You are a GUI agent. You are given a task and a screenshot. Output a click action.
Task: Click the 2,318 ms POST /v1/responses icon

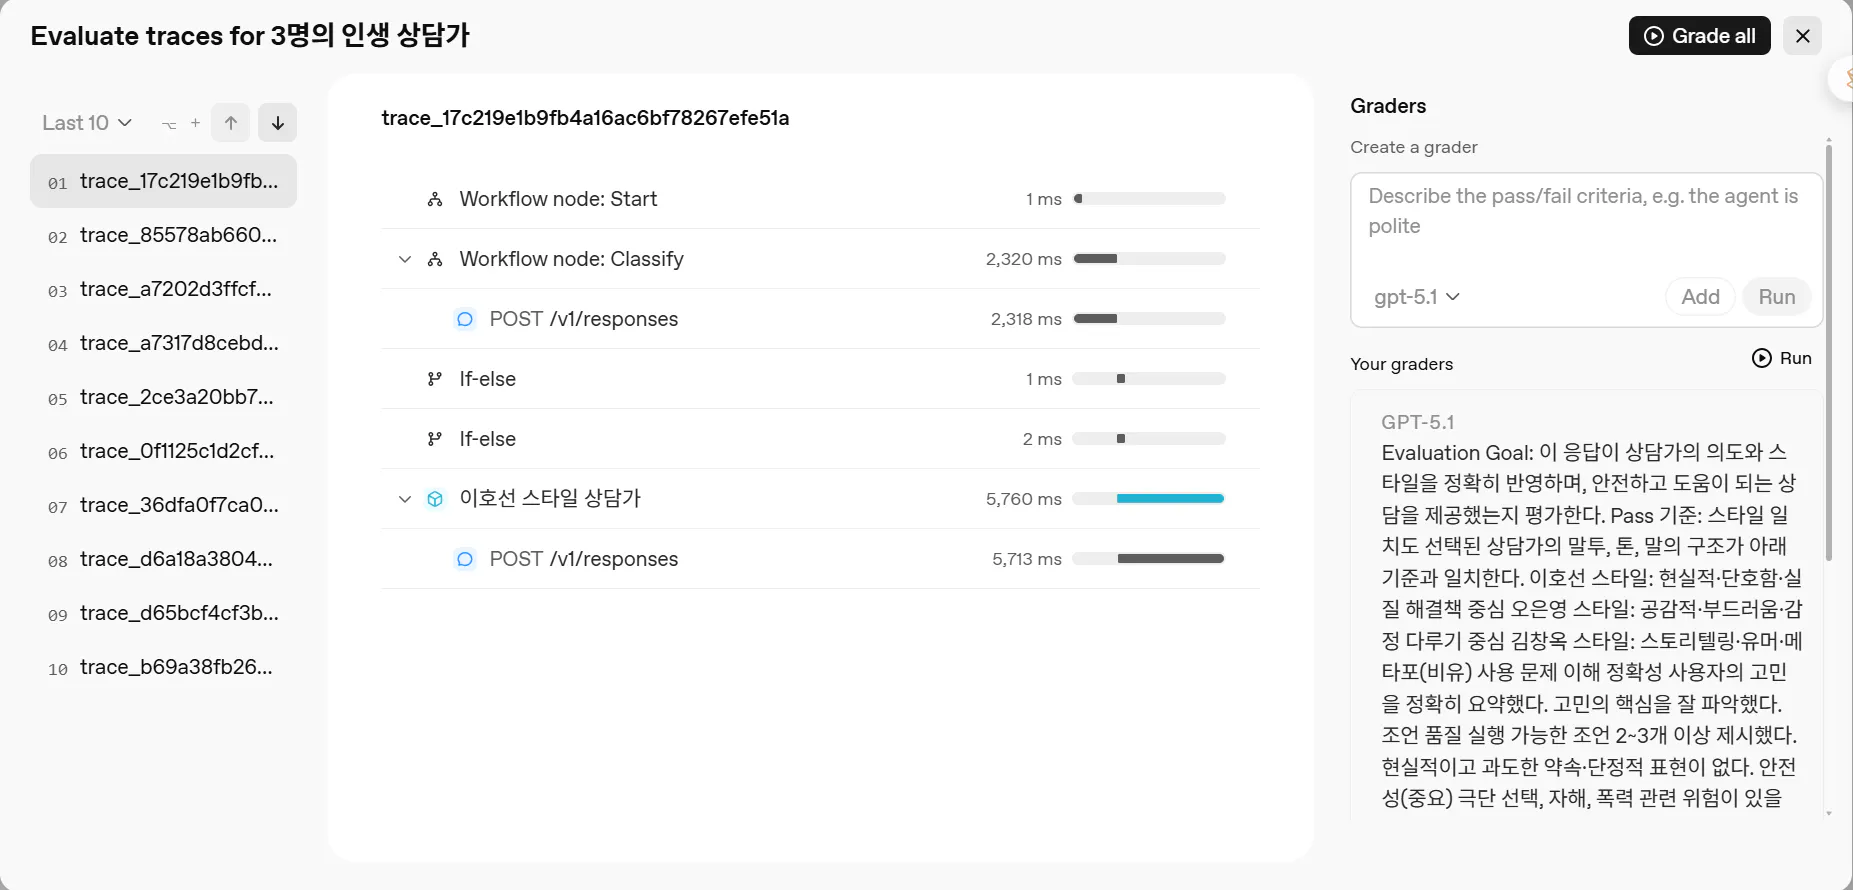(465, 319)
